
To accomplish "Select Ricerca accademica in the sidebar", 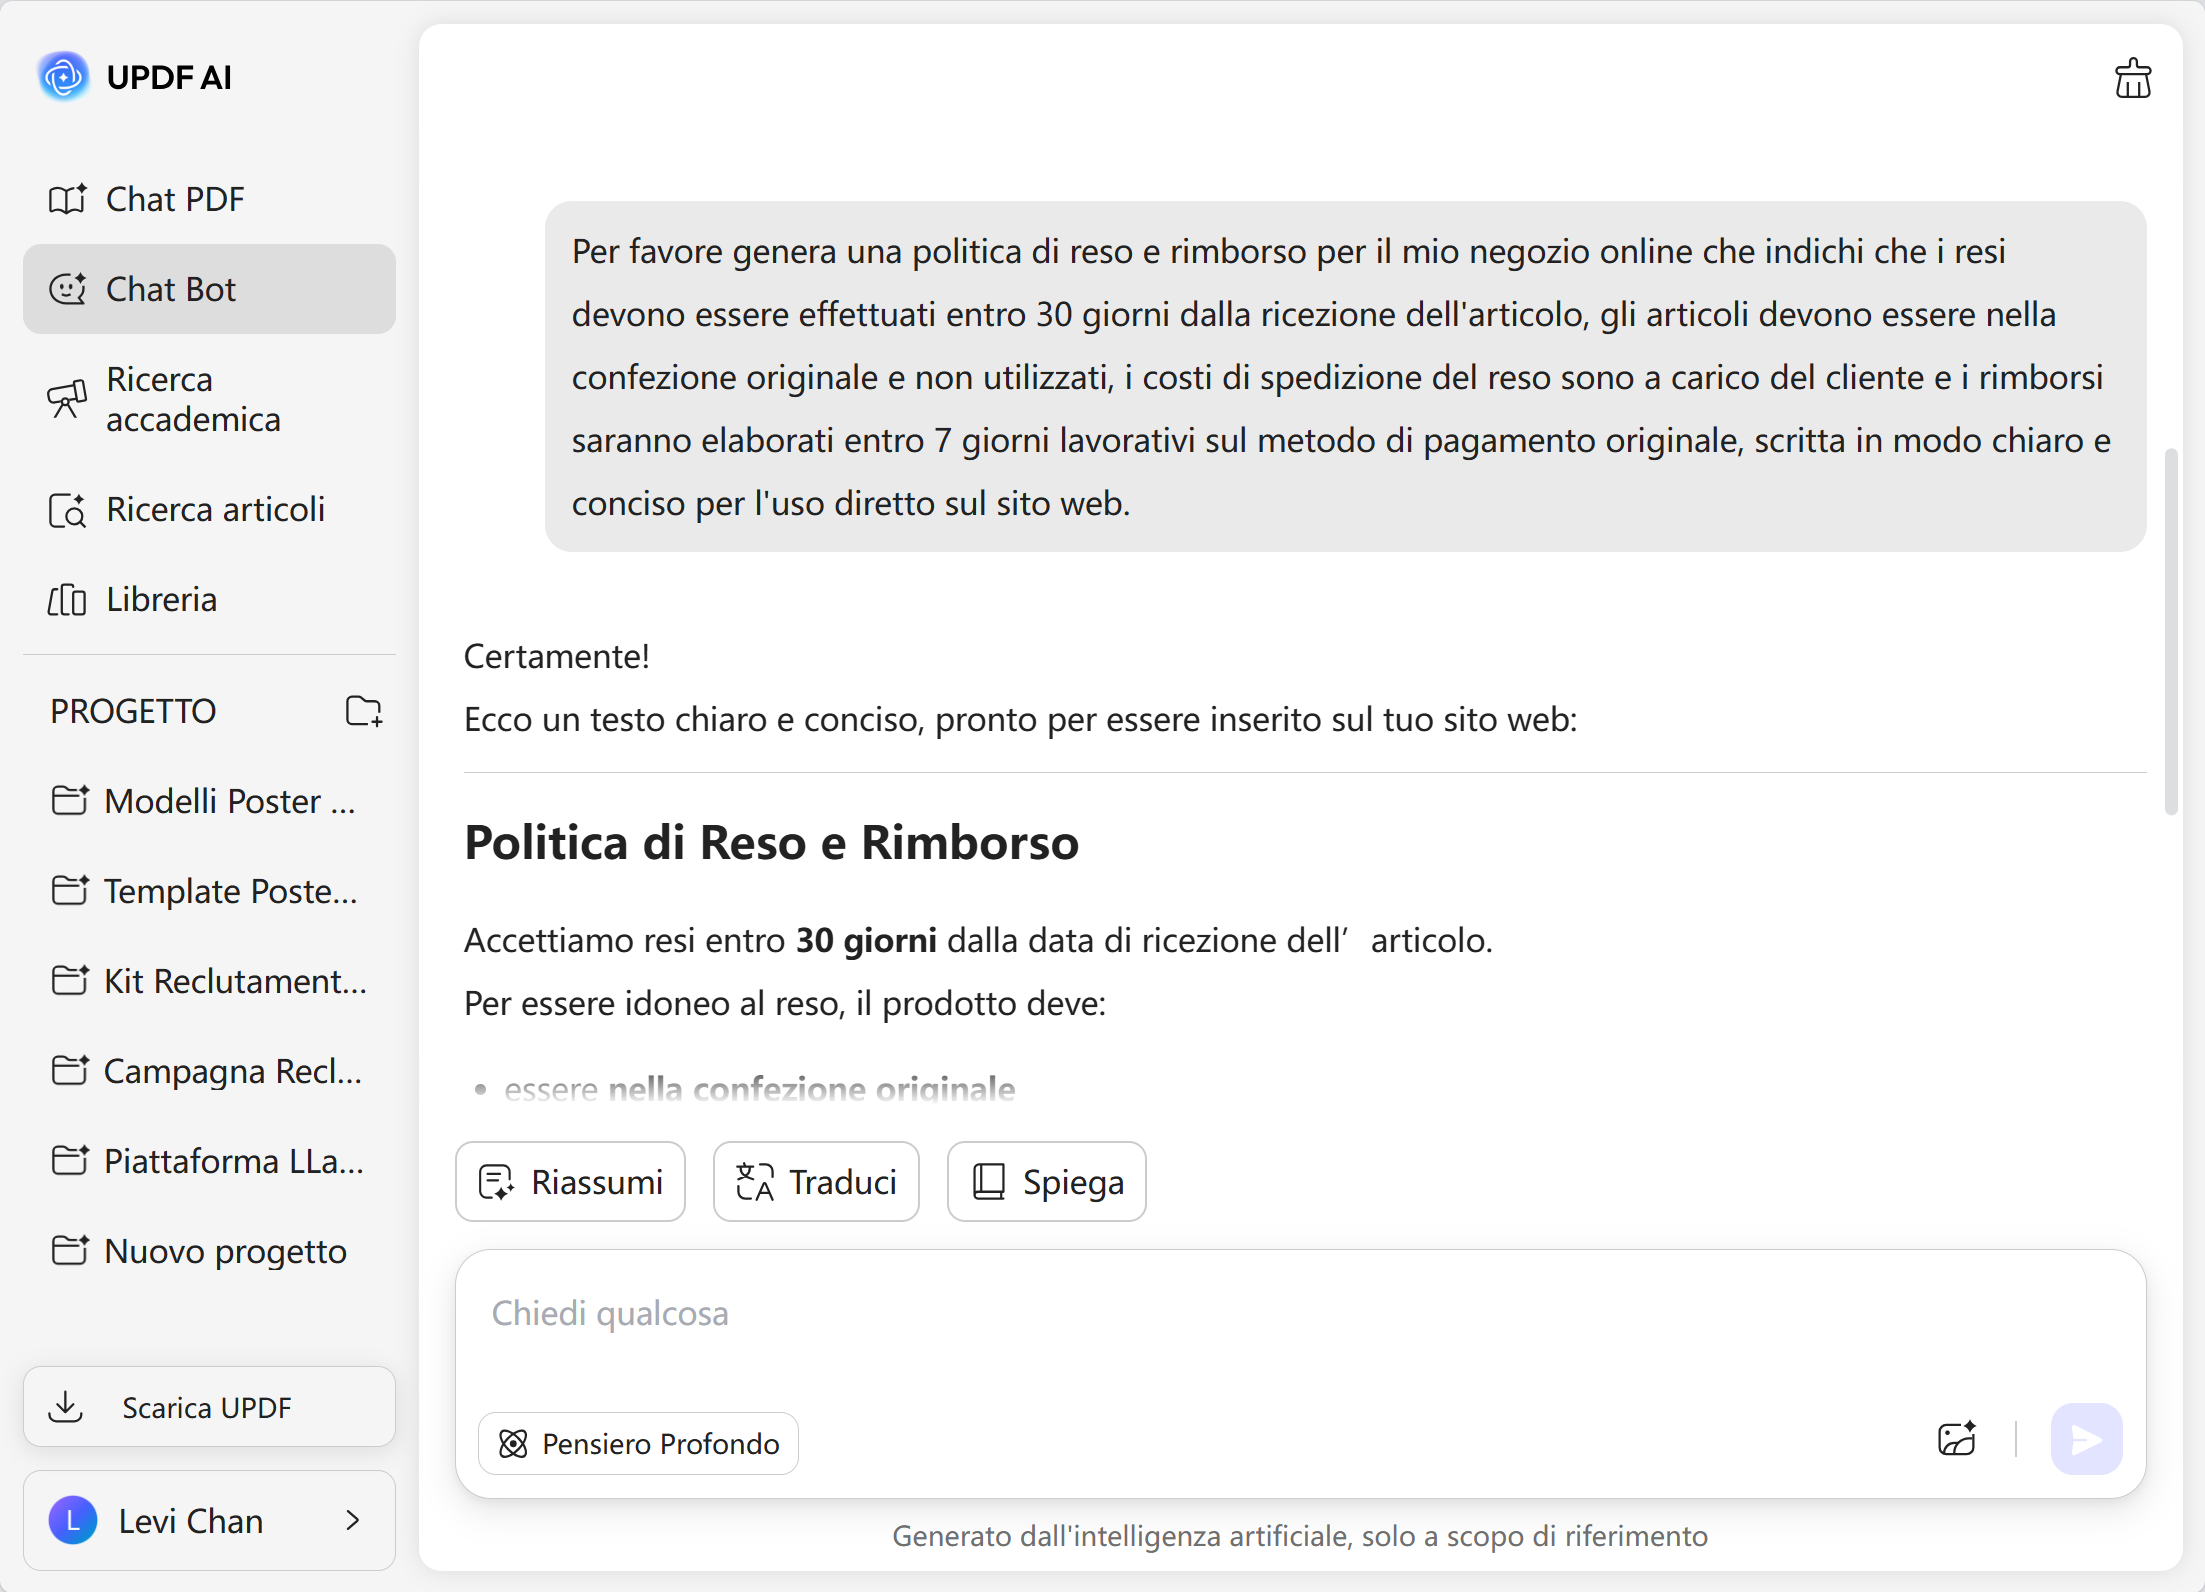I will 192,399.
